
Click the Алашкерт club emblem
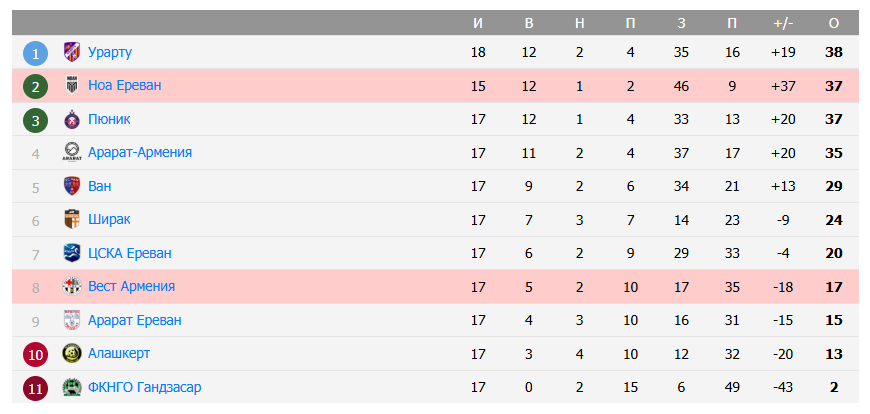click(x=71, y=353)
